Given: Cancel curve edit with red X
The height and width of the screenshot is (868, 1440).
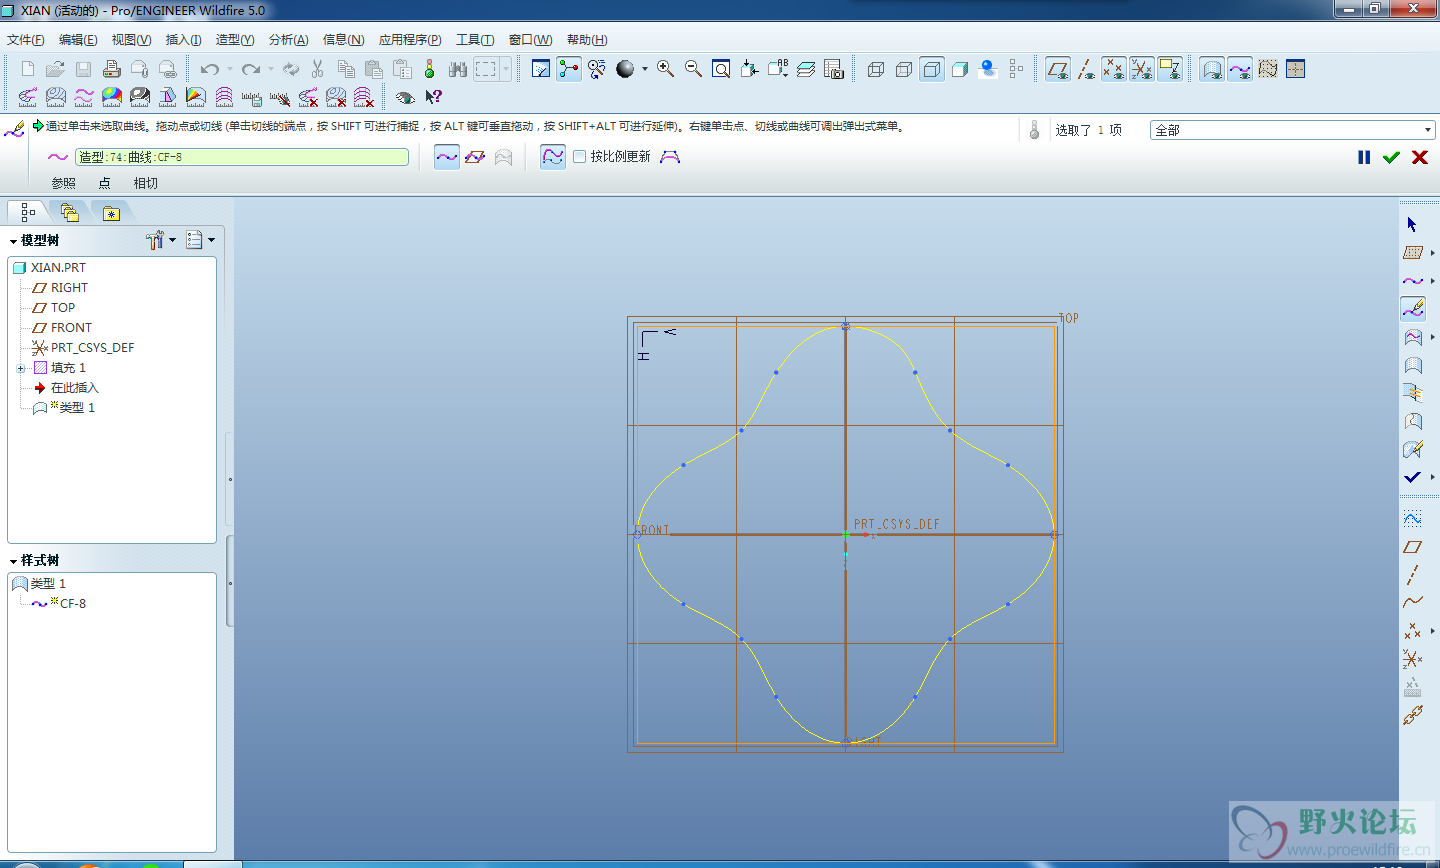Looking at the screenshot, I should tap(1419, 157).
